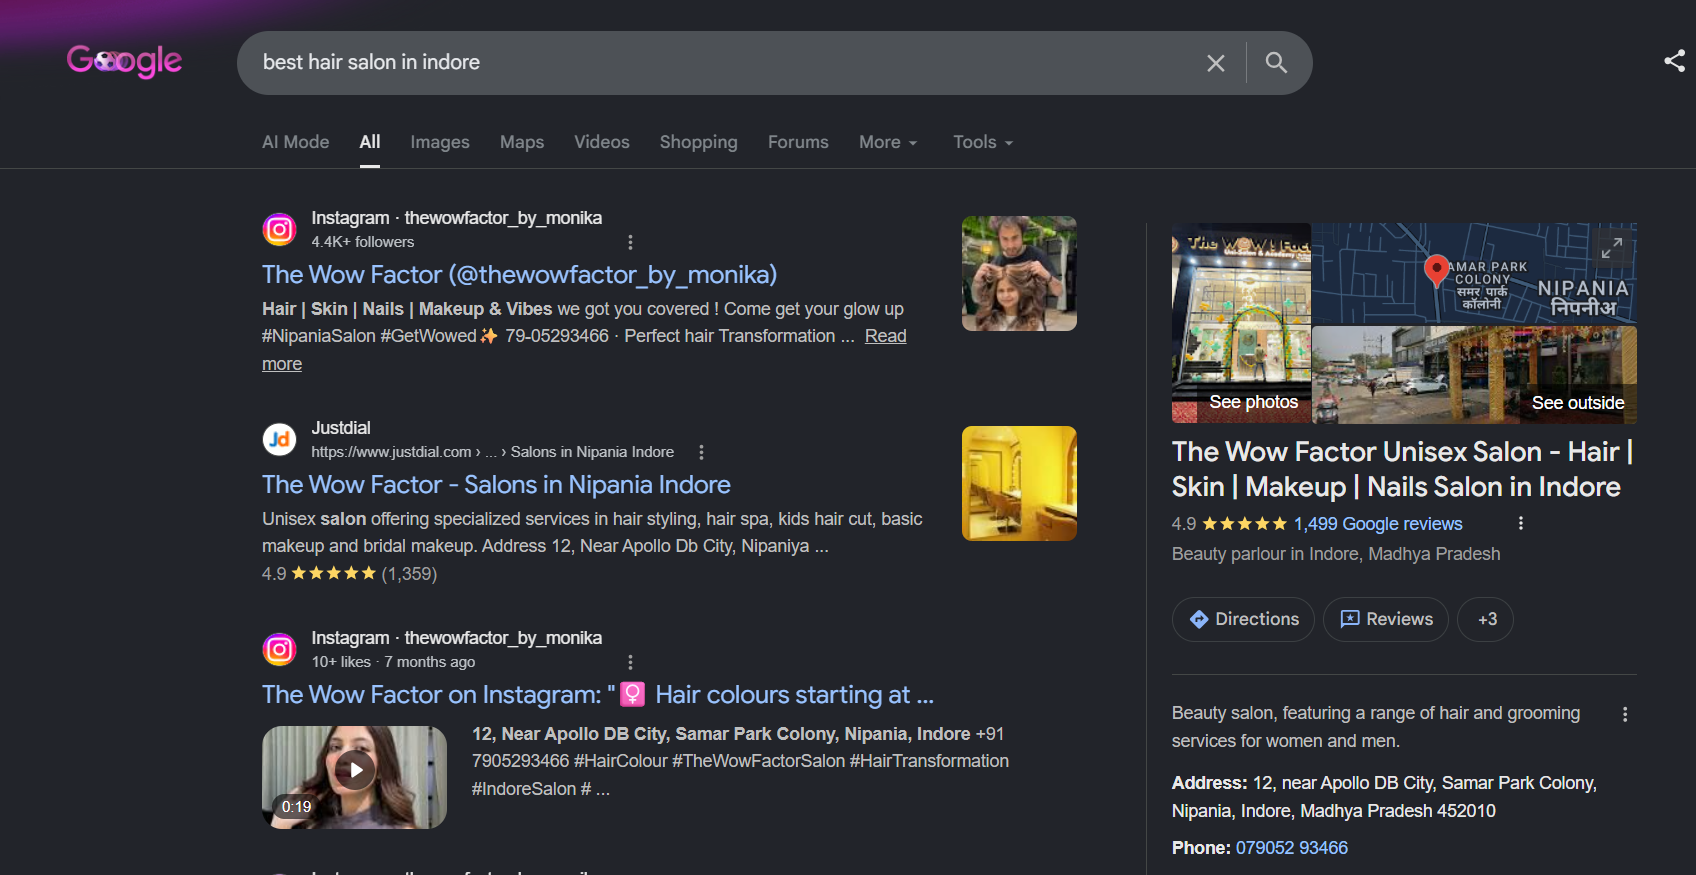Click the red map pin marker
Viewport: 1696px width, 875px height.
(x=1436, y=270)
